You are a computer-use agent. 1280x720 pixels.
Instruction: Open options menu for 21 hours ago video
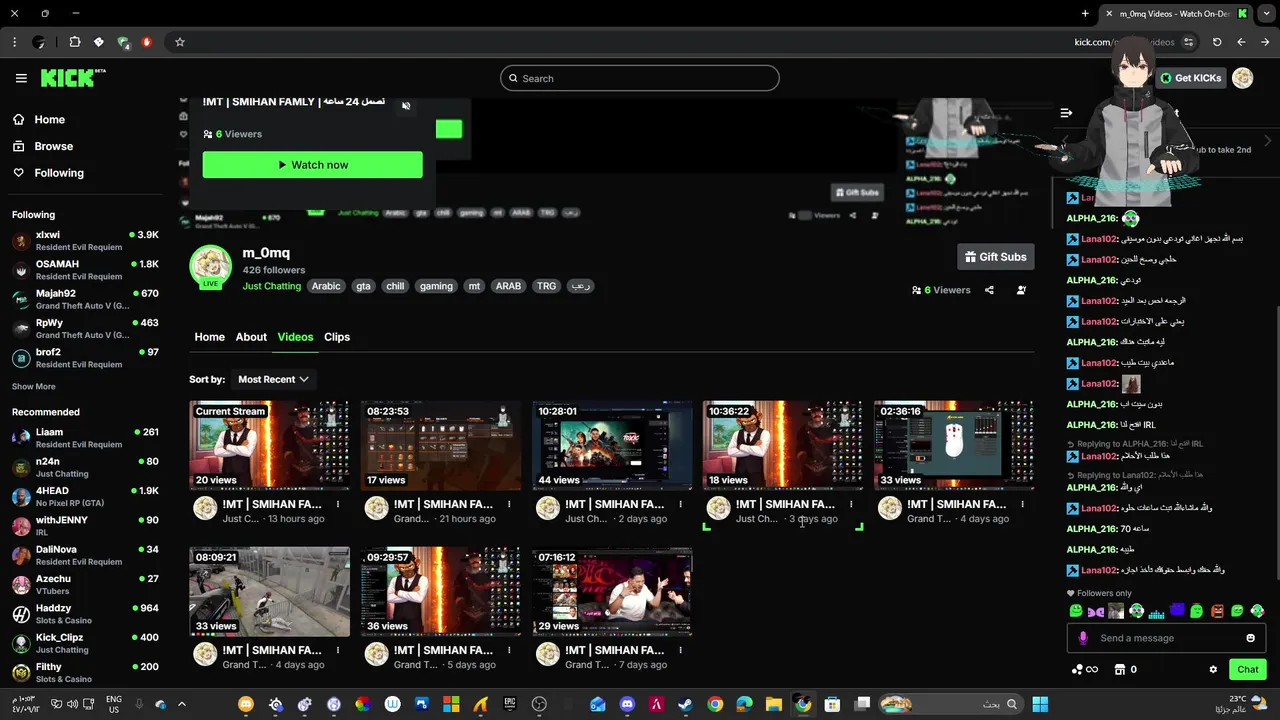tap(509, 504)
